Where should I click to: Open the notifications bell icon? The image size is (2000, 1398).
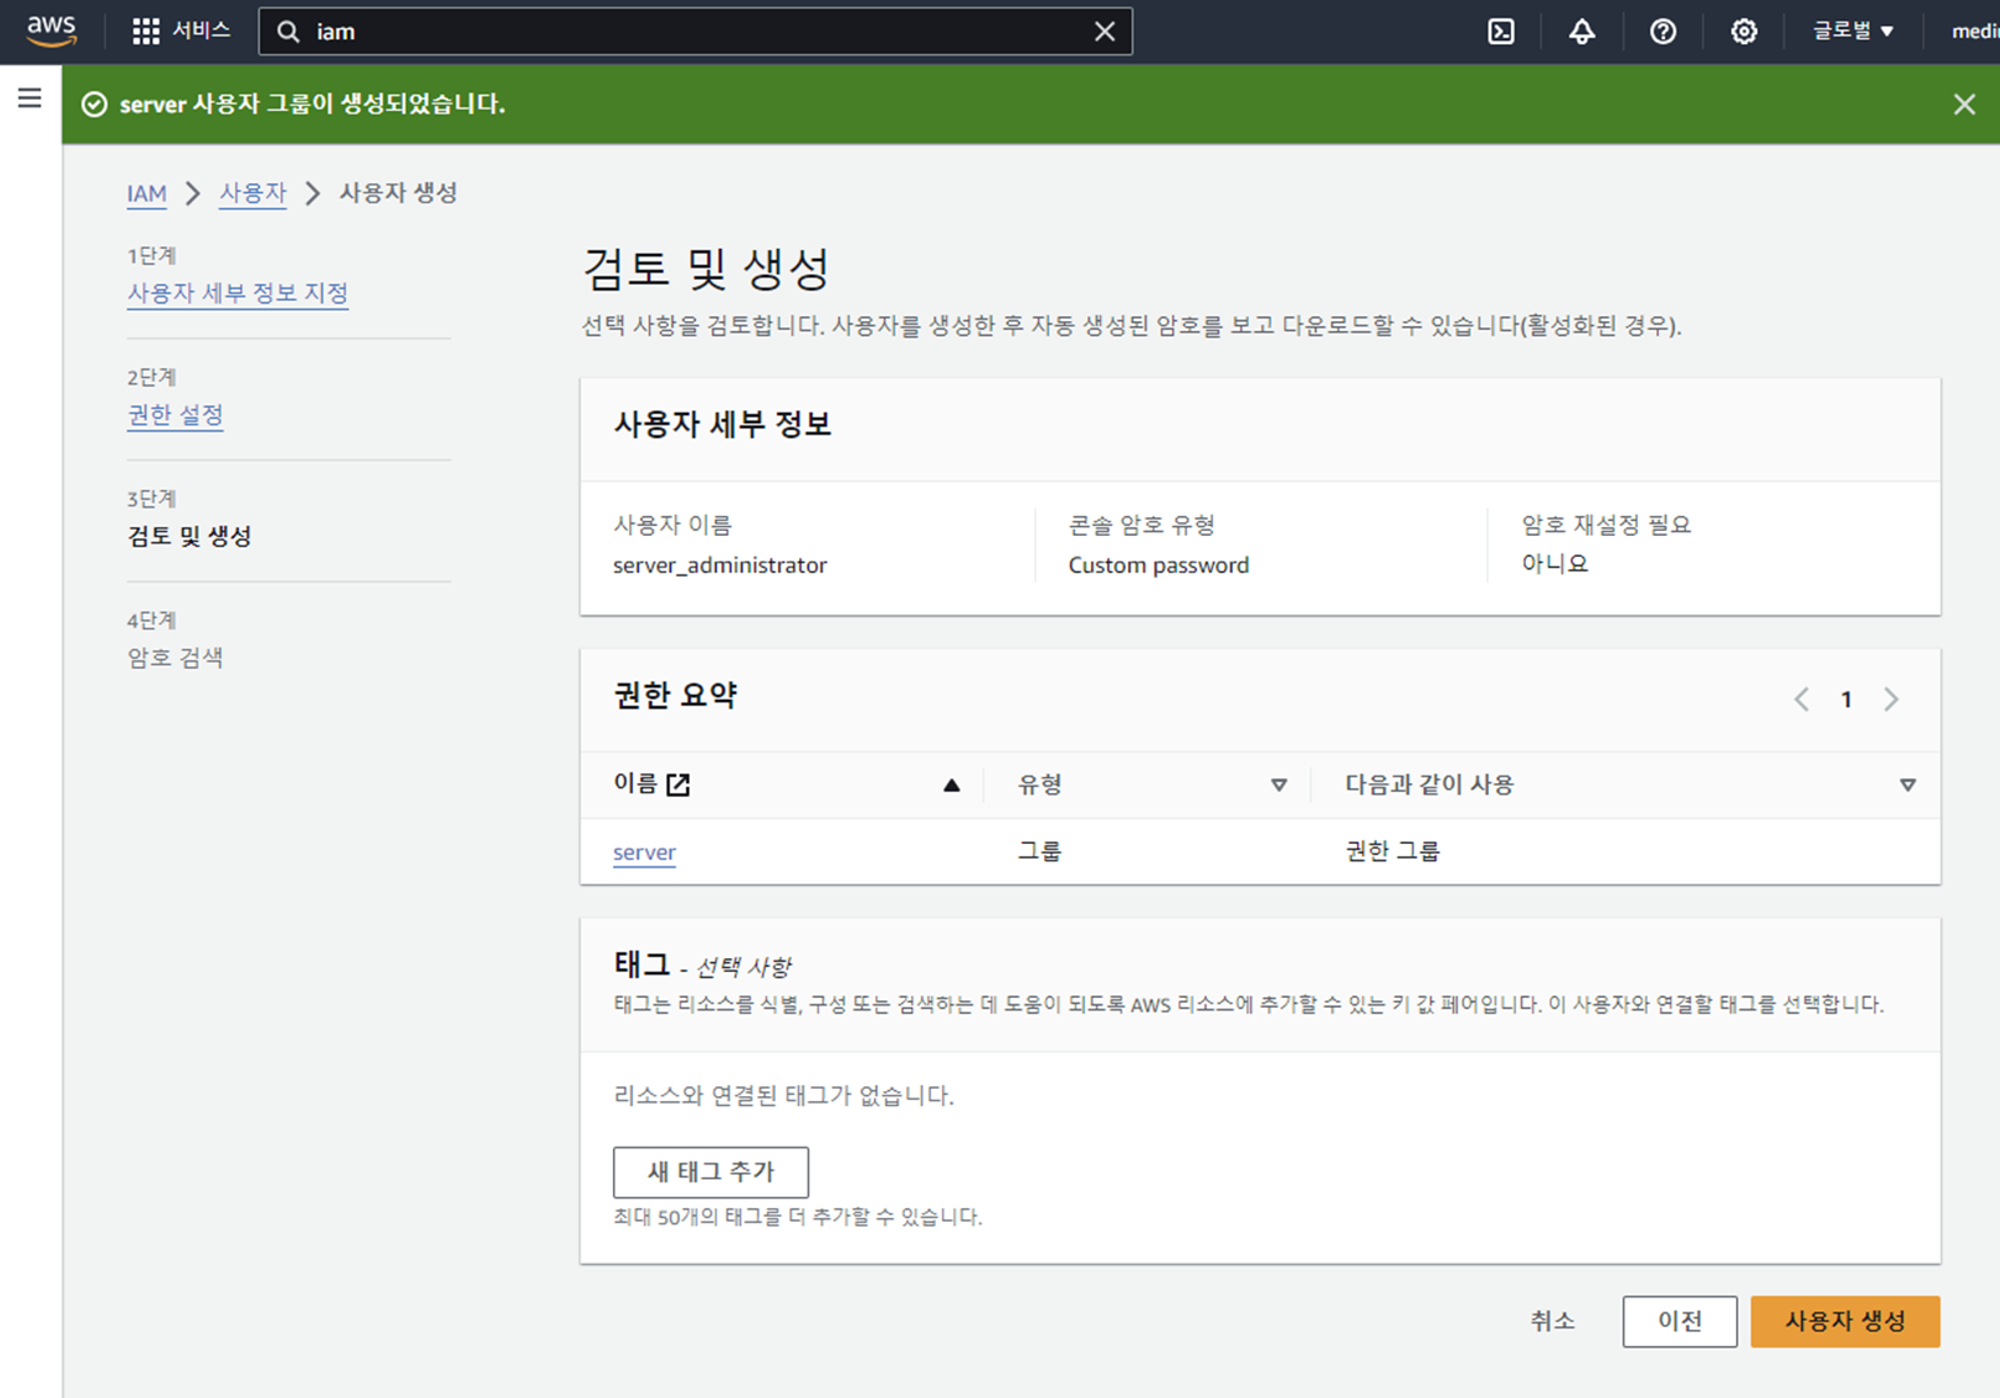(1581, 32)
